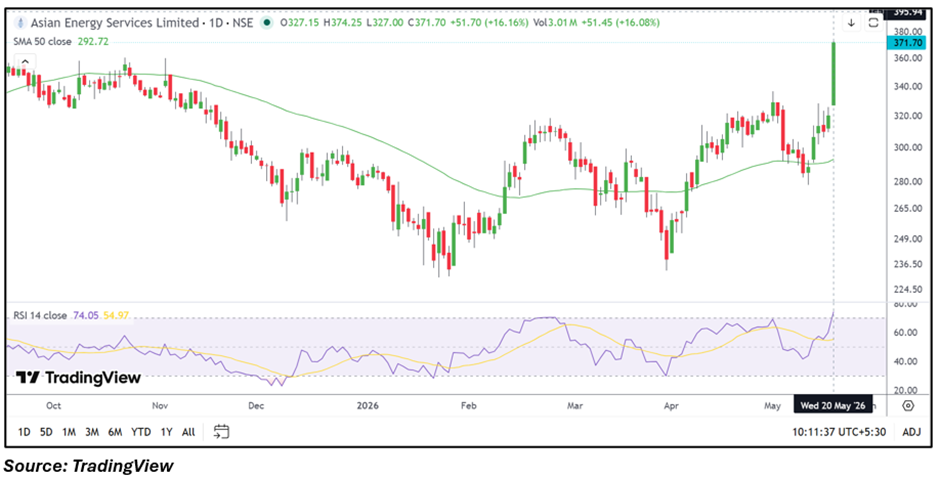Select the SMA 50 close indicator label
This screenshot has height=480, width=940.
tap(43, 42)
